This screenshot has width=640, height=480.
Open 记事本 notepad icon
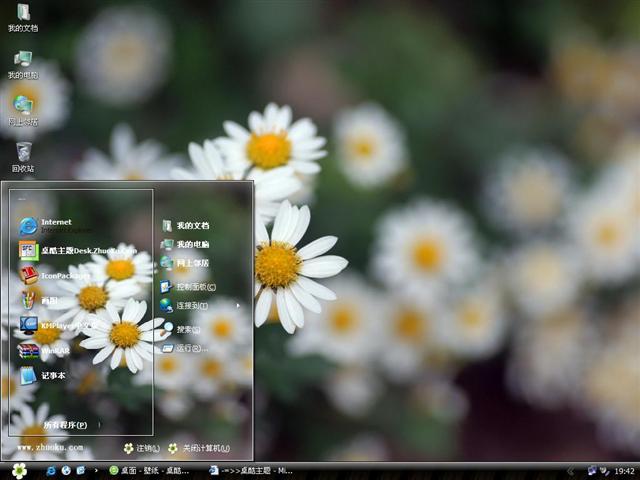pos(42,376)
